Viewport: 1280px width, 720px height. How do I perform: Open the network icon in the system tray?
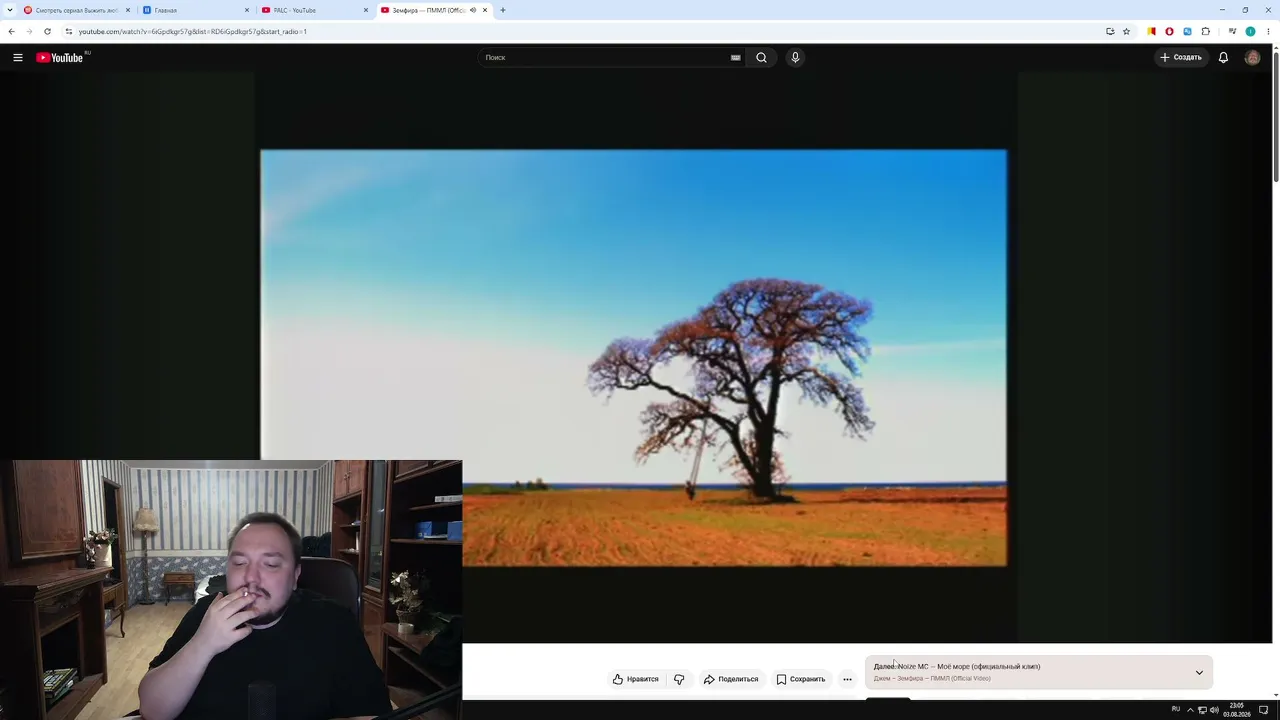point(1202,710)
